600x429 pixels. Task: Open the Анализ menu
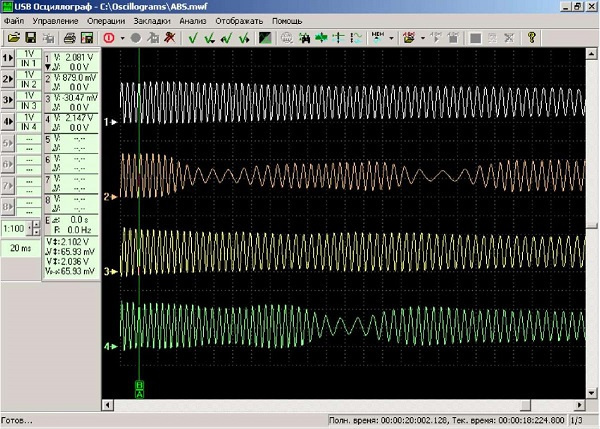point(192,21)
